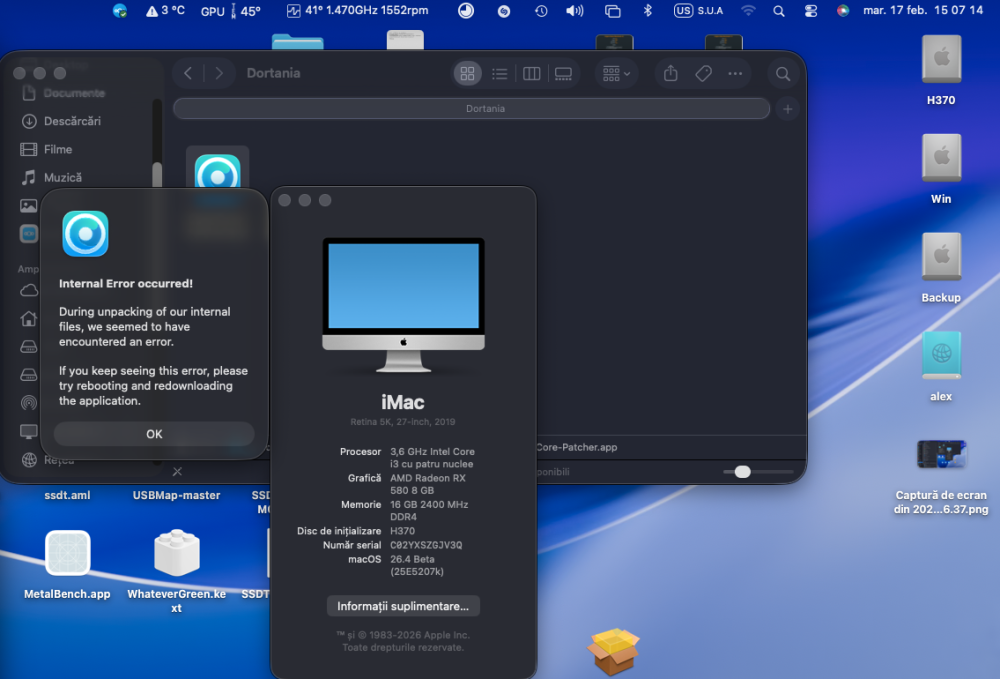Click the iMac image in About window

pyautogui.click(x=403, y=305)
